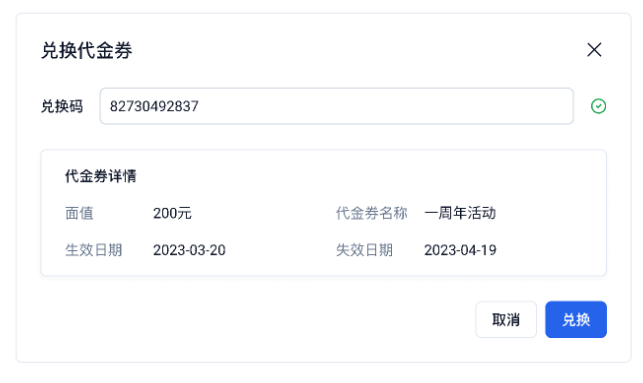Select the 2023-04-19 expiry date
This screenshot has height=383, width=643.
point(460,250)
